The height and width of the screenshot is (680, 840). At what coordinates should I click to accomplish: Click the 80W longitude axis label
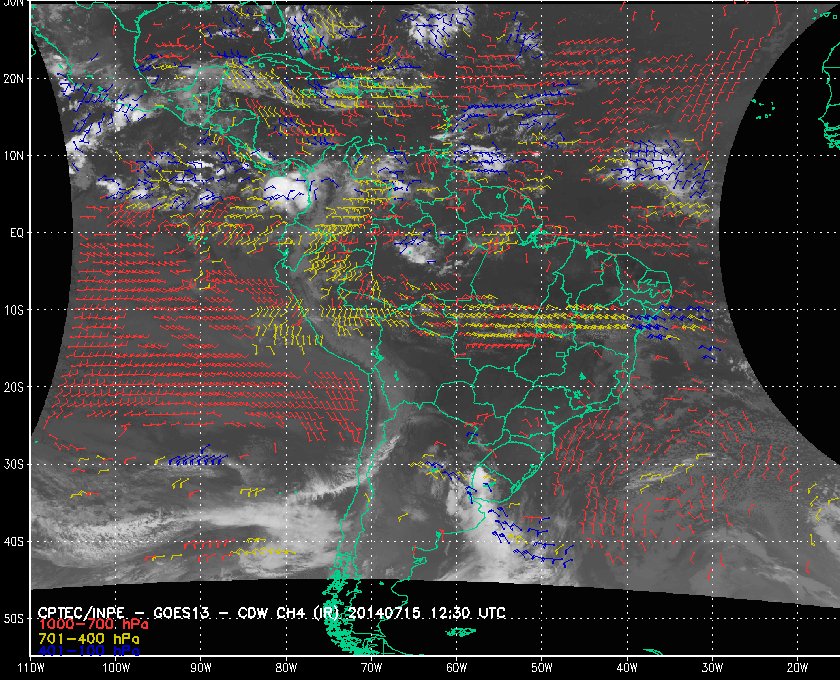click(x=286, y=668)
